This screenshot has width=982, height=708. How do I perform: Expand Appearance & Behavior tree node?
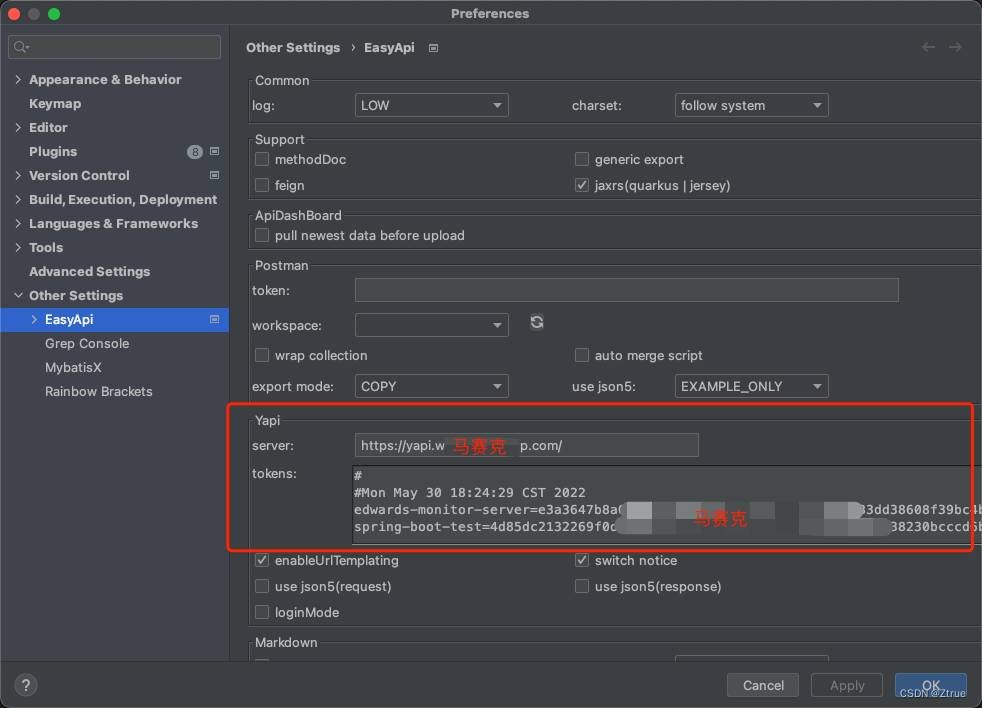(18, 80)
